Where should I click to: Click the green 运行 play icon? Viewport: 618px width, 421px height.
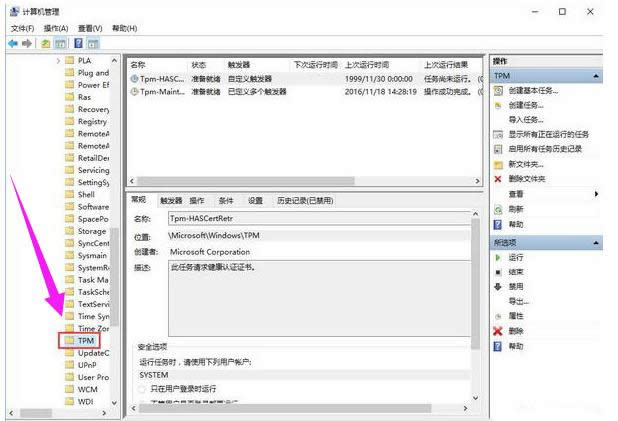point(498,257)
